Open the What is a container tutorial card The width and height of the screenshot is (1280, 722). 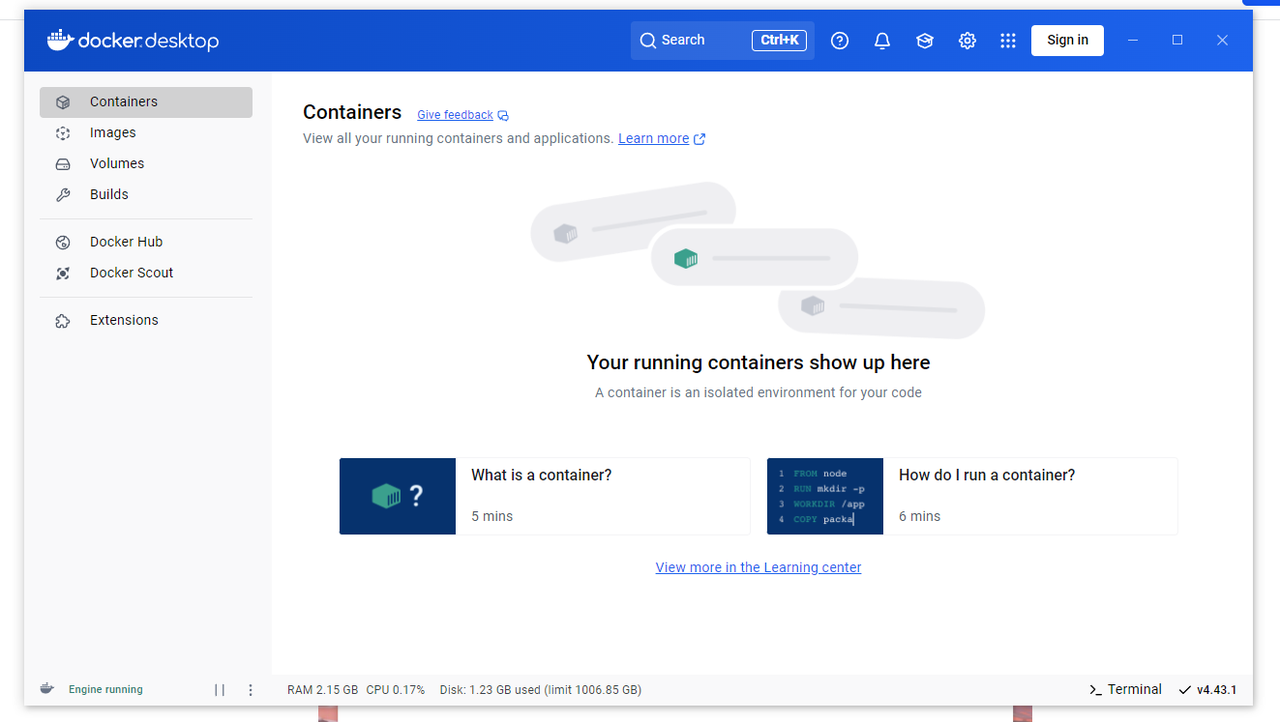coord(545,496)
